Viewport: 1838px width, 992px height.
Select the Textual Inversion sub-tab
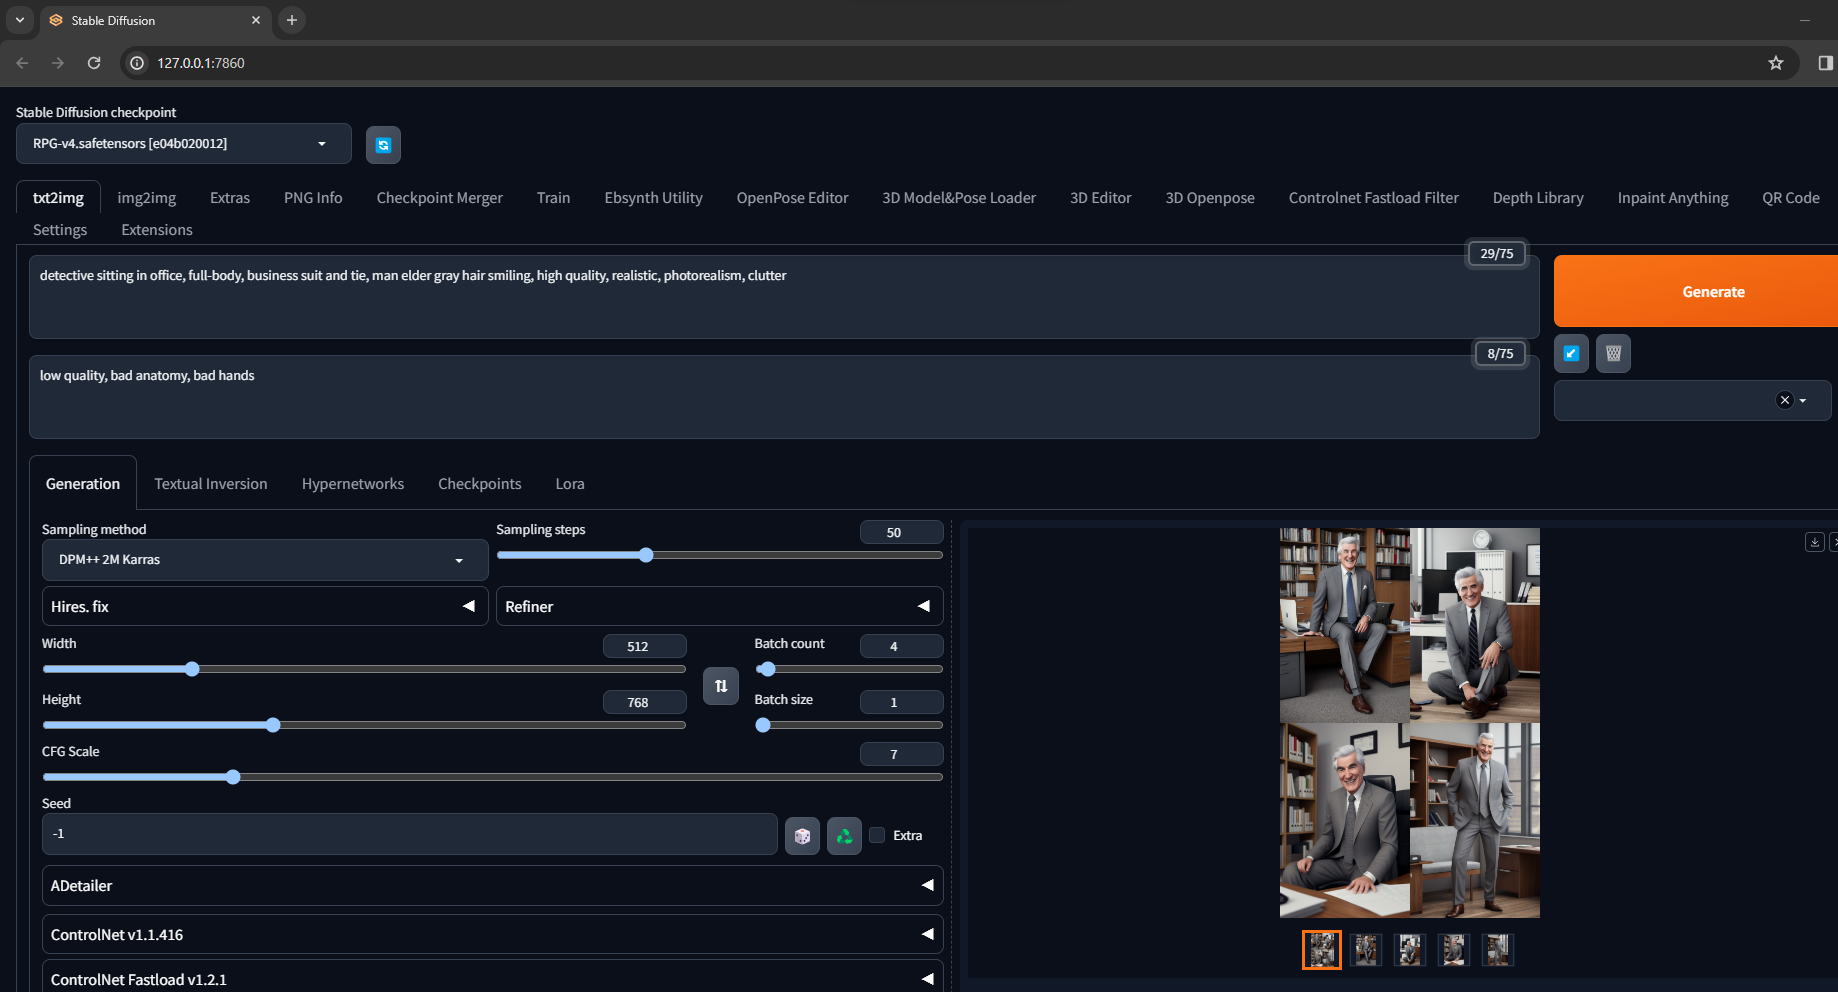coord(211,484)
